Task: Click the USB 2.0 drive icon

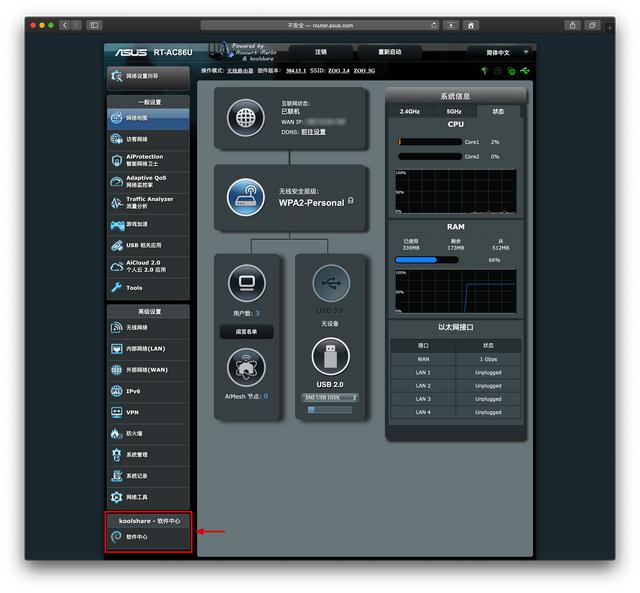Action: tap(331, 356)
